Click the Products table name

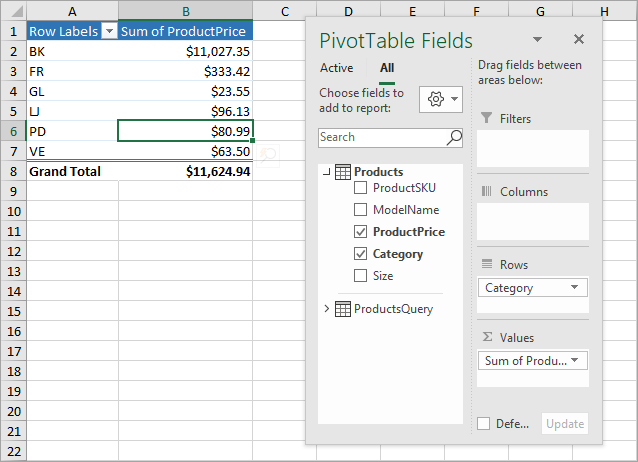(x=378, y=172)
